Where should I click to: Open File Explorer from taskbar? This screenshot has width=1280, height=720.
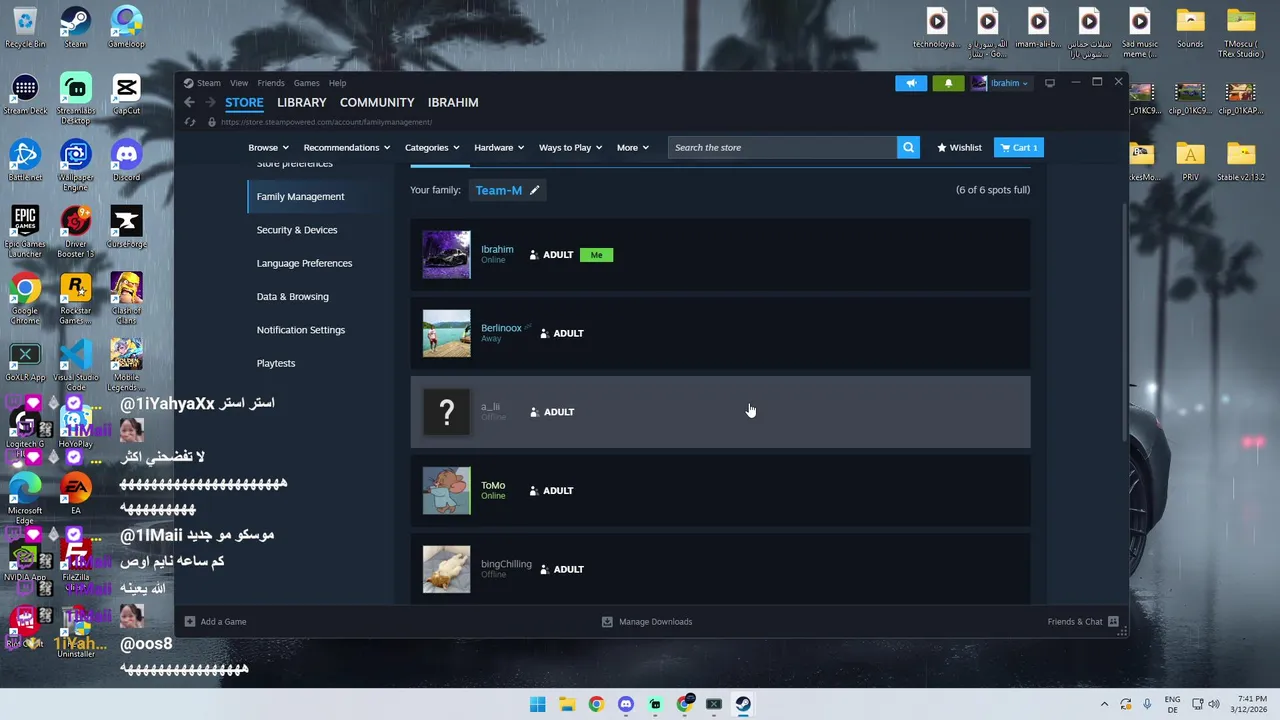(x=567, y=704)
